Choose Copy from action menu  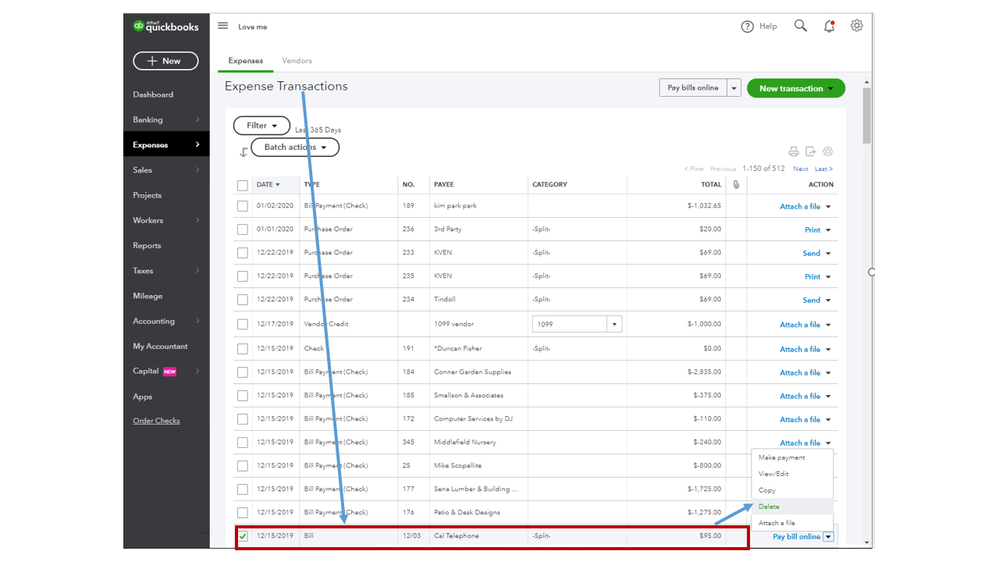792,491
